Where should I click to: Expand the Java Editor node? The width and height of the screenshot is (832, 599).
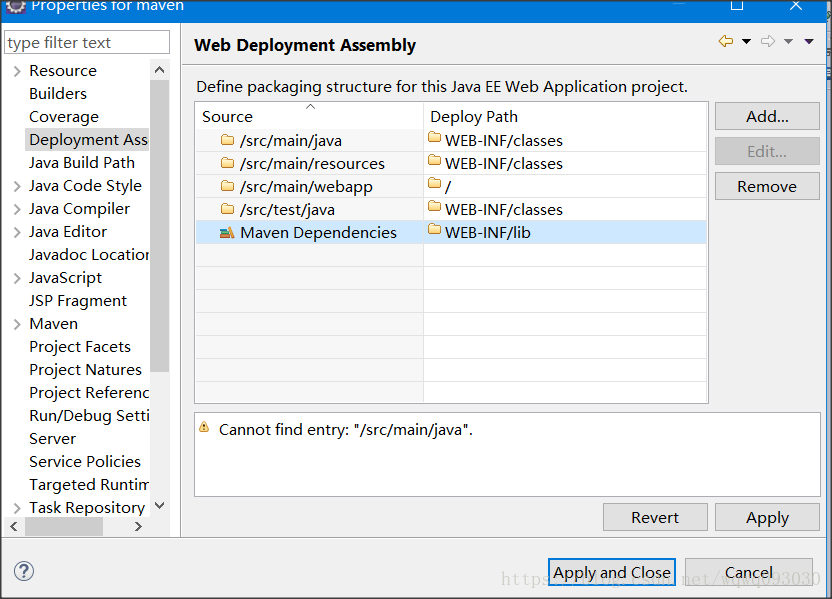(17, 232)
